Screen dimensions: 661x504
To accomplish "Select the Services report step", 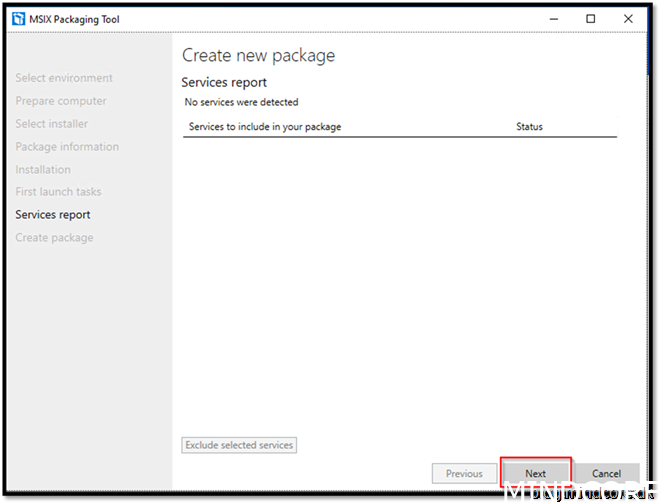I will 53,215.
